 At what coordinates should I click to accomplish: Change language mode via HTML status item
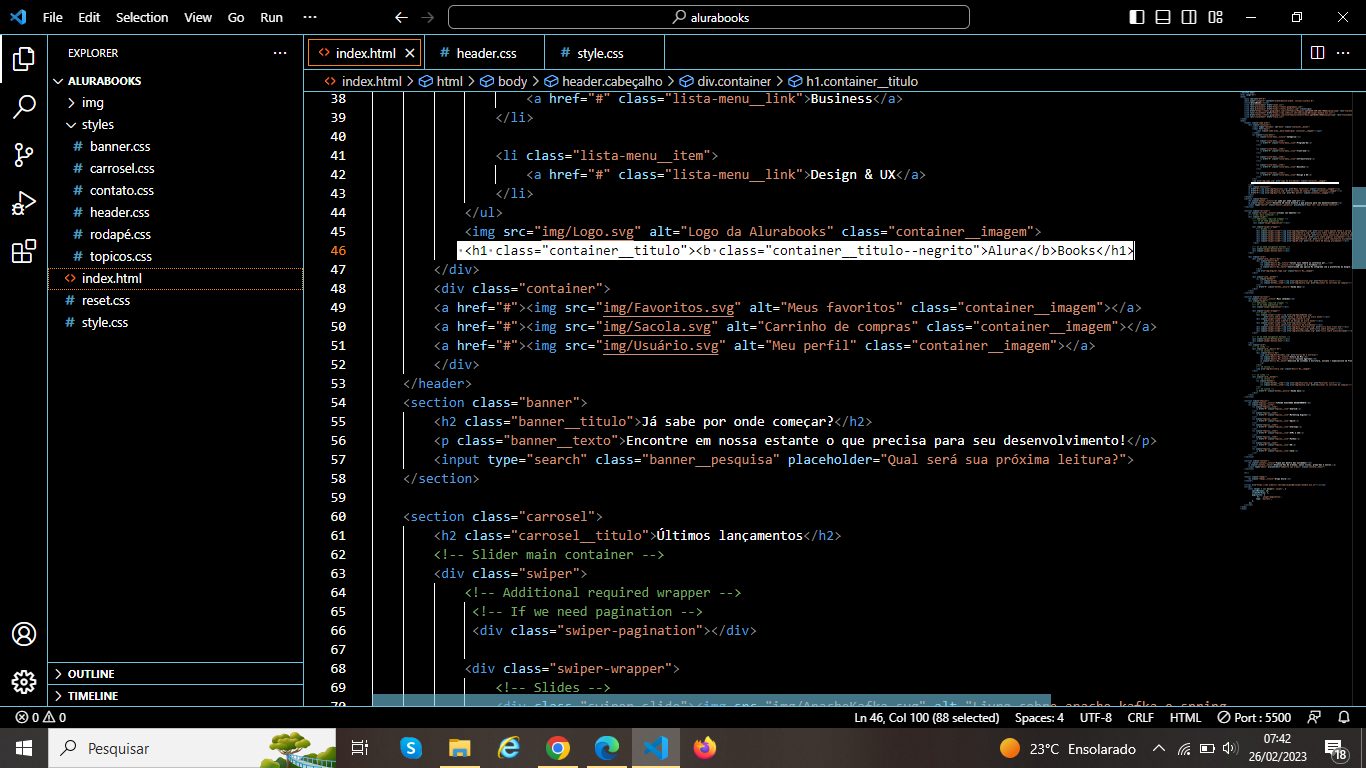point(1185,718)
